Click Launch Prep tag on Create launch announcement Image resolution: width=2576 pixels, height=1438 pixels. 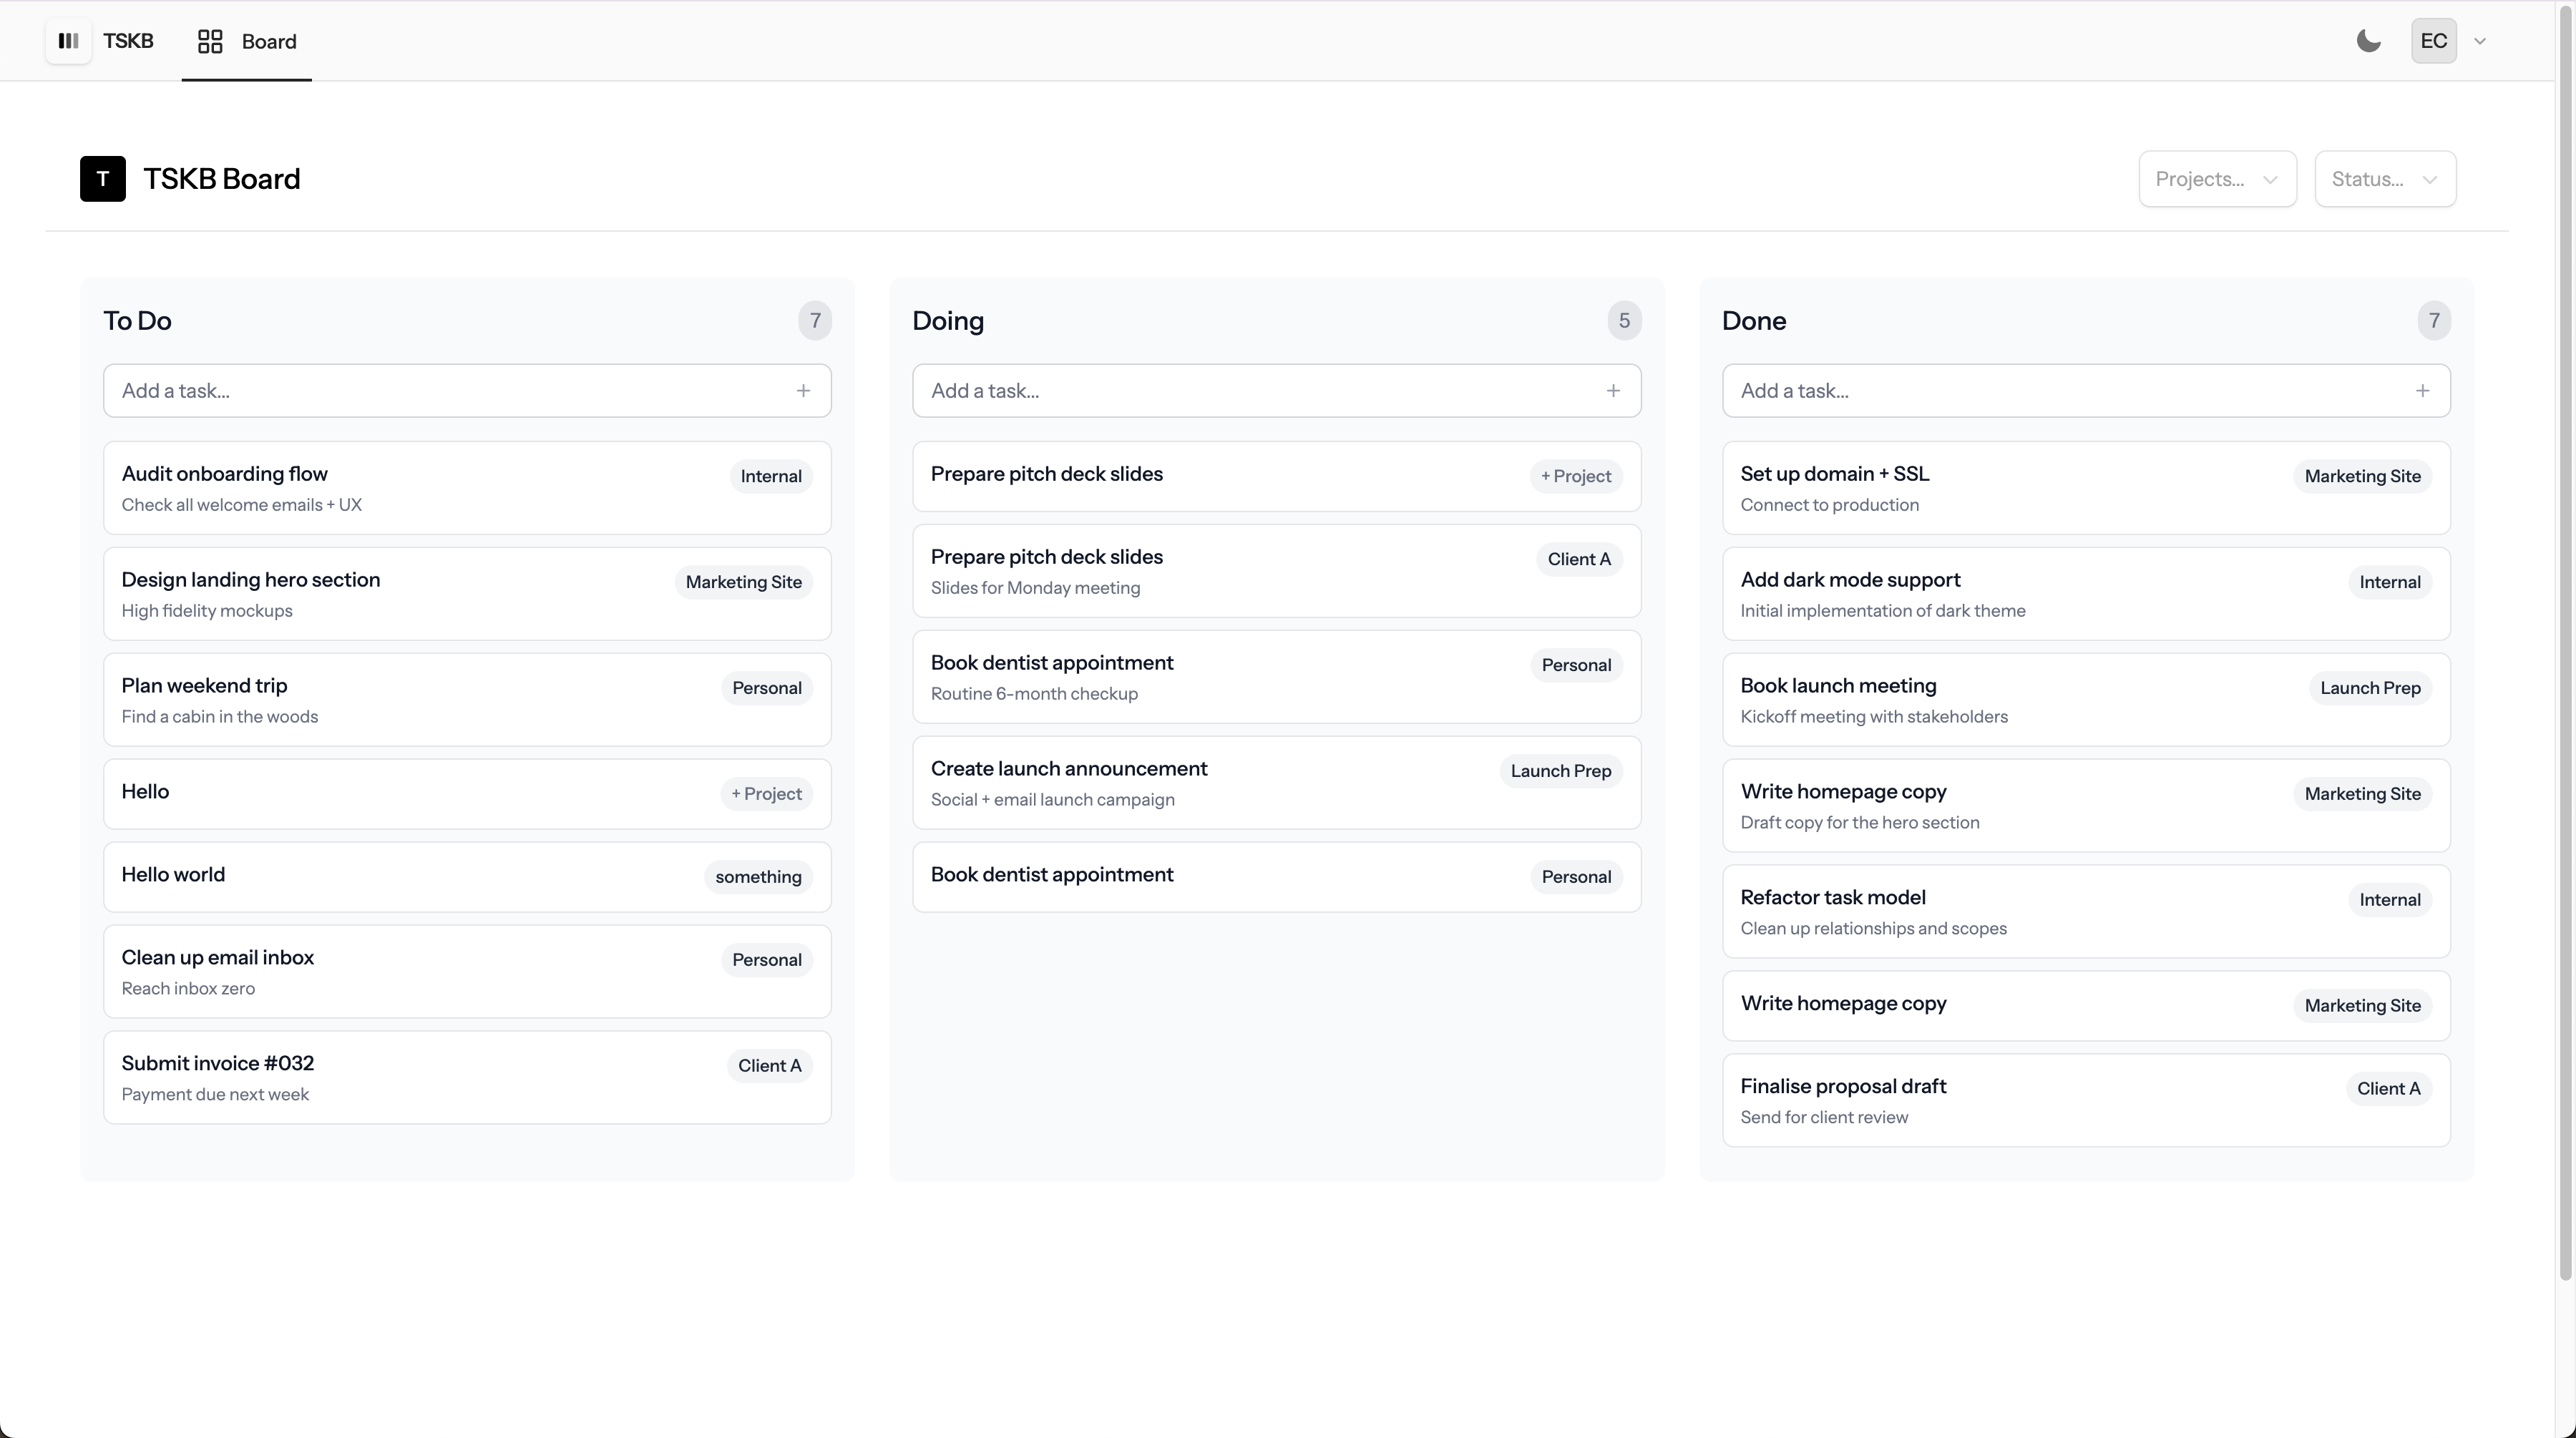click(x=1560, y=772)
